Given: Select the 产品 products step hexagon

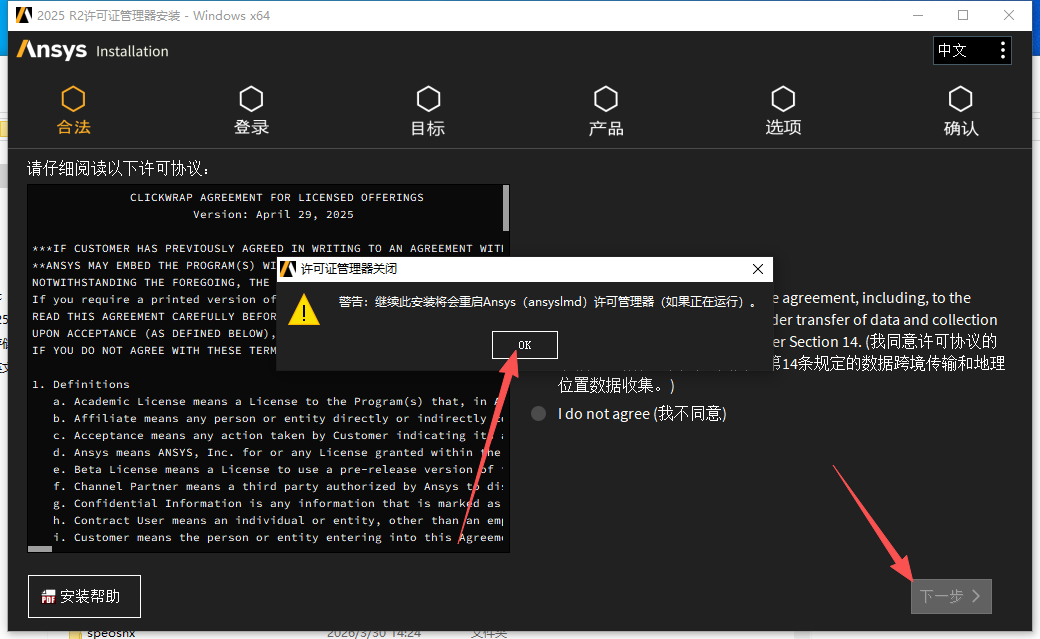Looking at the screenshot, I should coord(605,100).
